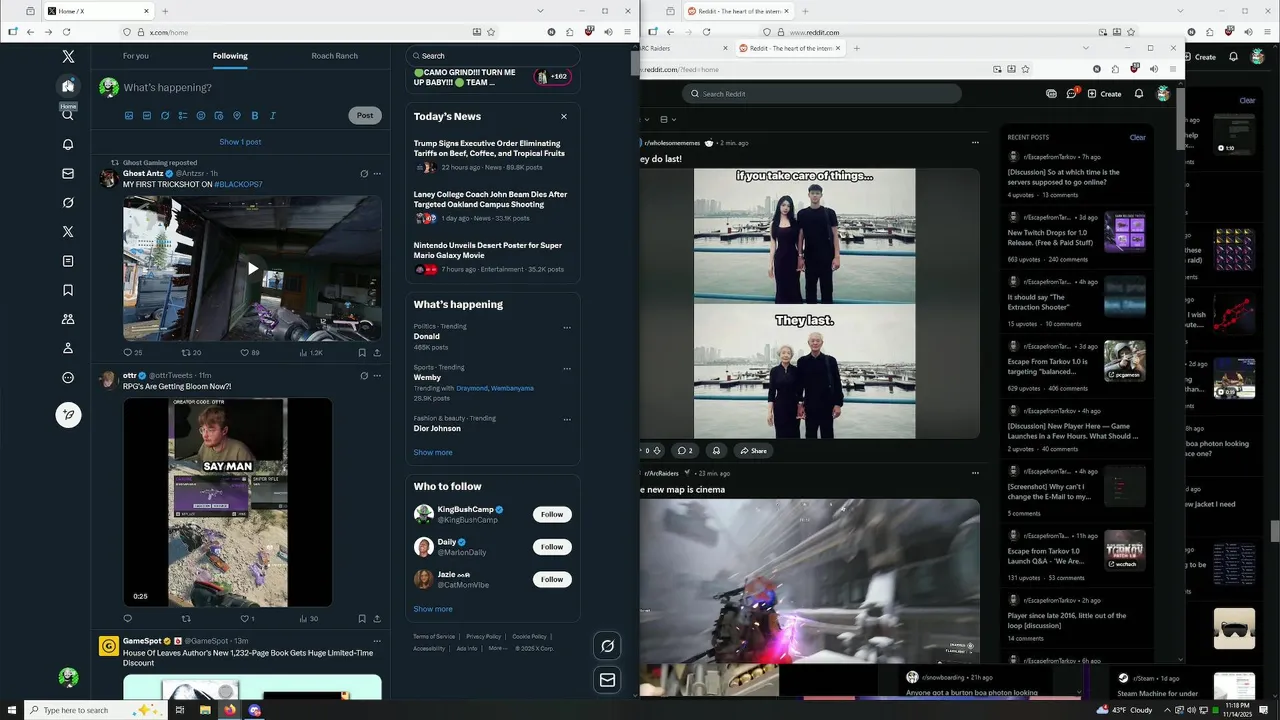Follow Daily @MarionDaily
This screenshot has width=1280, height=720.
tap(552, 547)
